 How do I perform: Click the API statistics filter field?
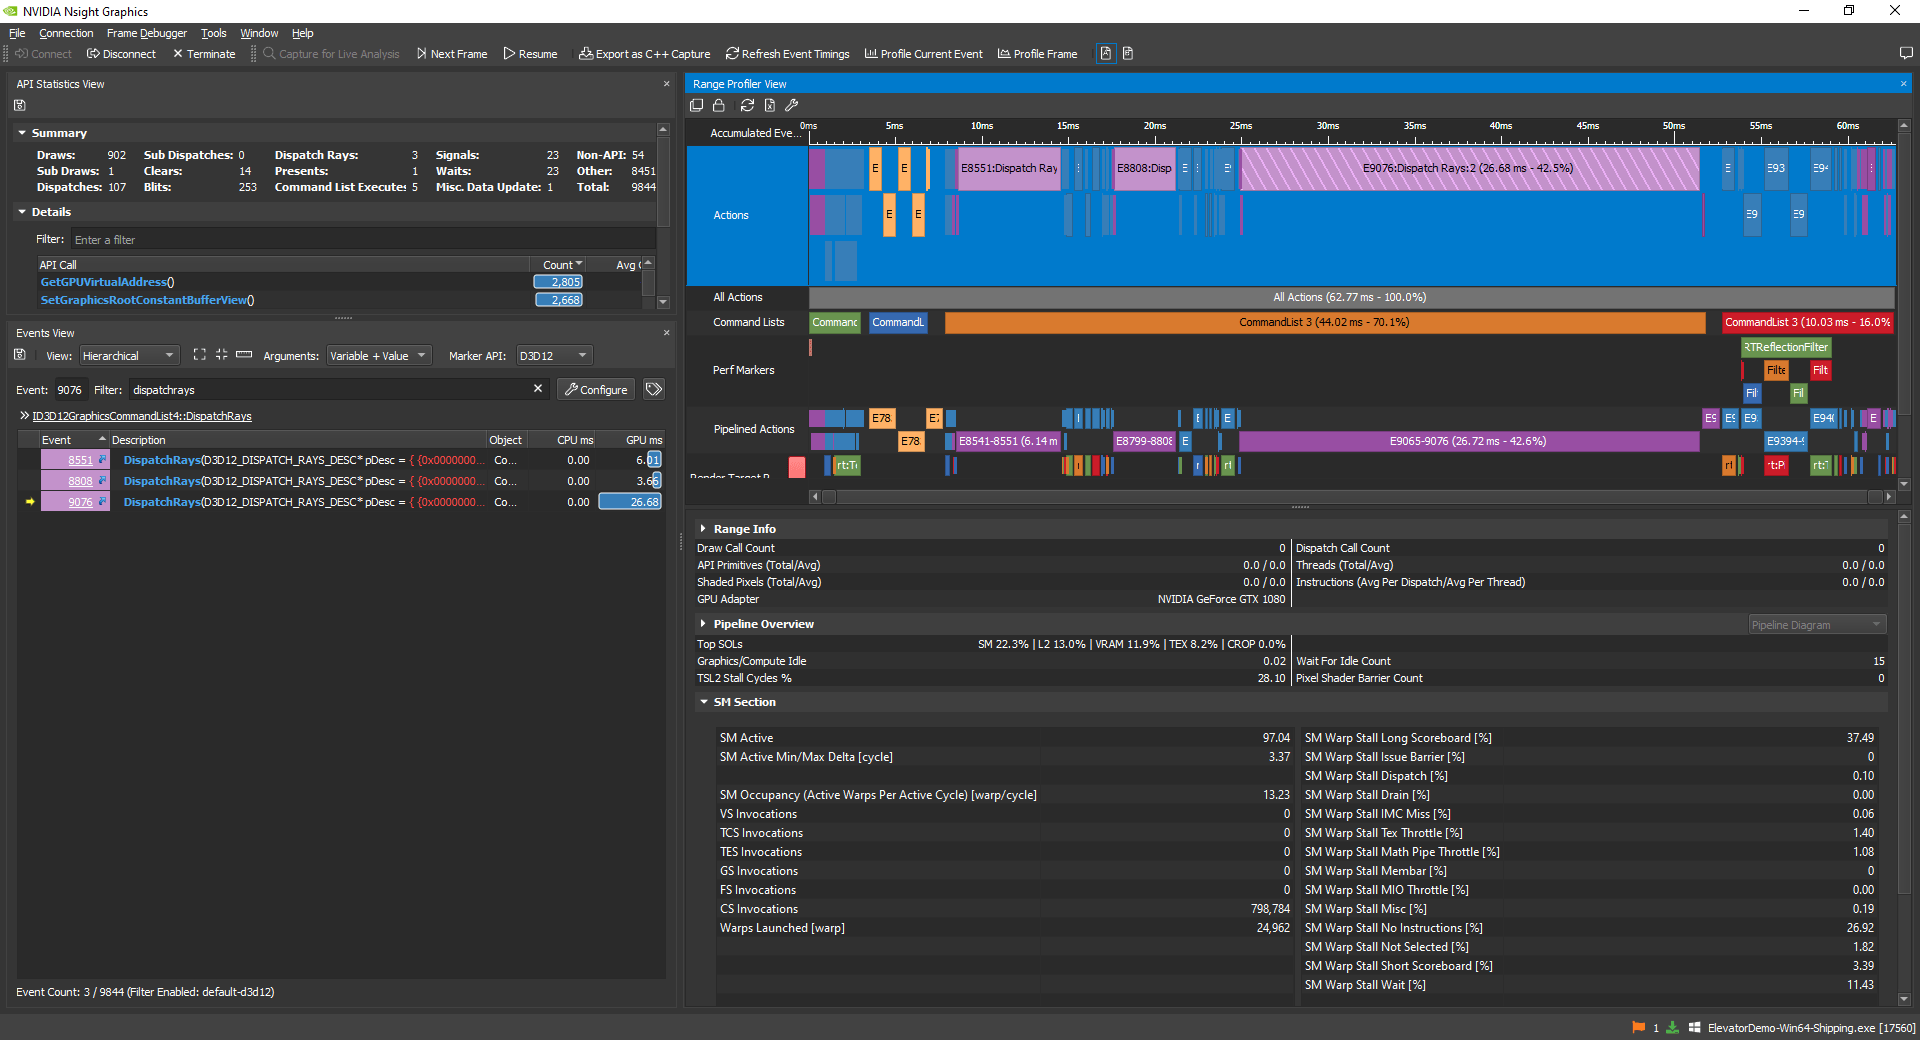[362, 240]
